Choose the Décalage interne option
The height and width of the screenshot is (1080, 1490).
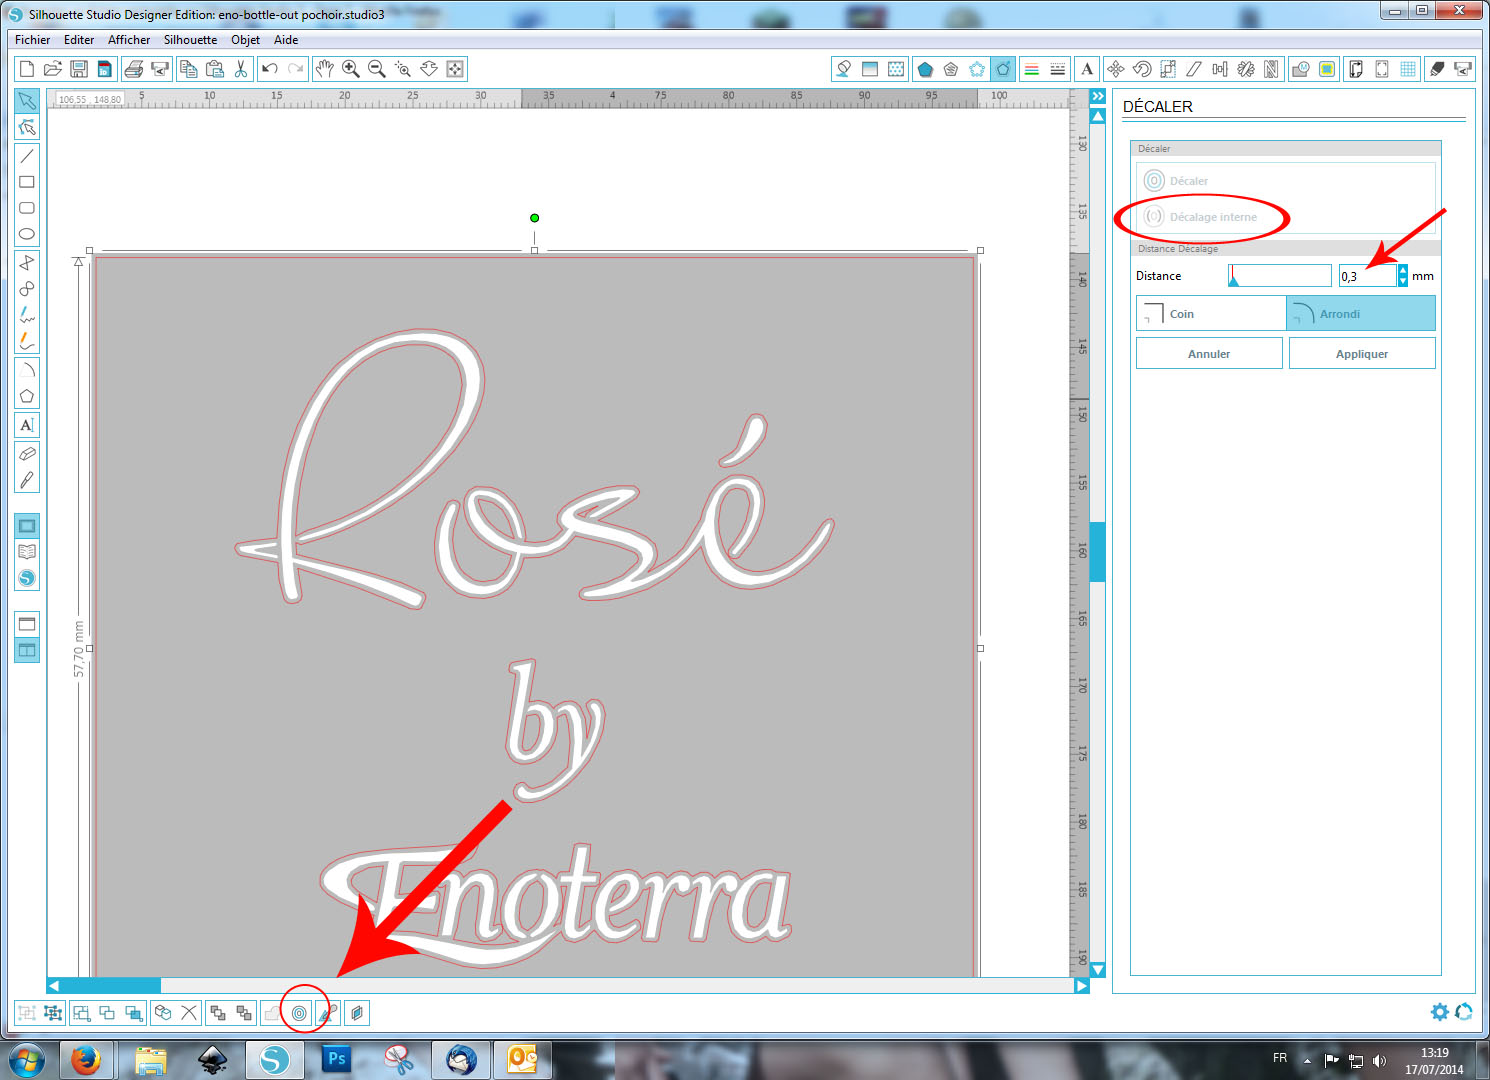1201,217
